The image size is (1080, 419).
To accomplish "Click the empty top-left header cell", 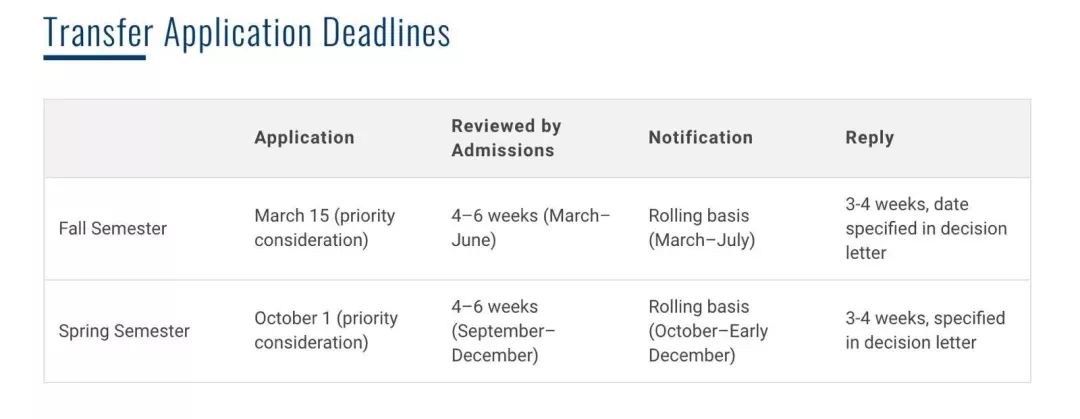I will point(140,138).
